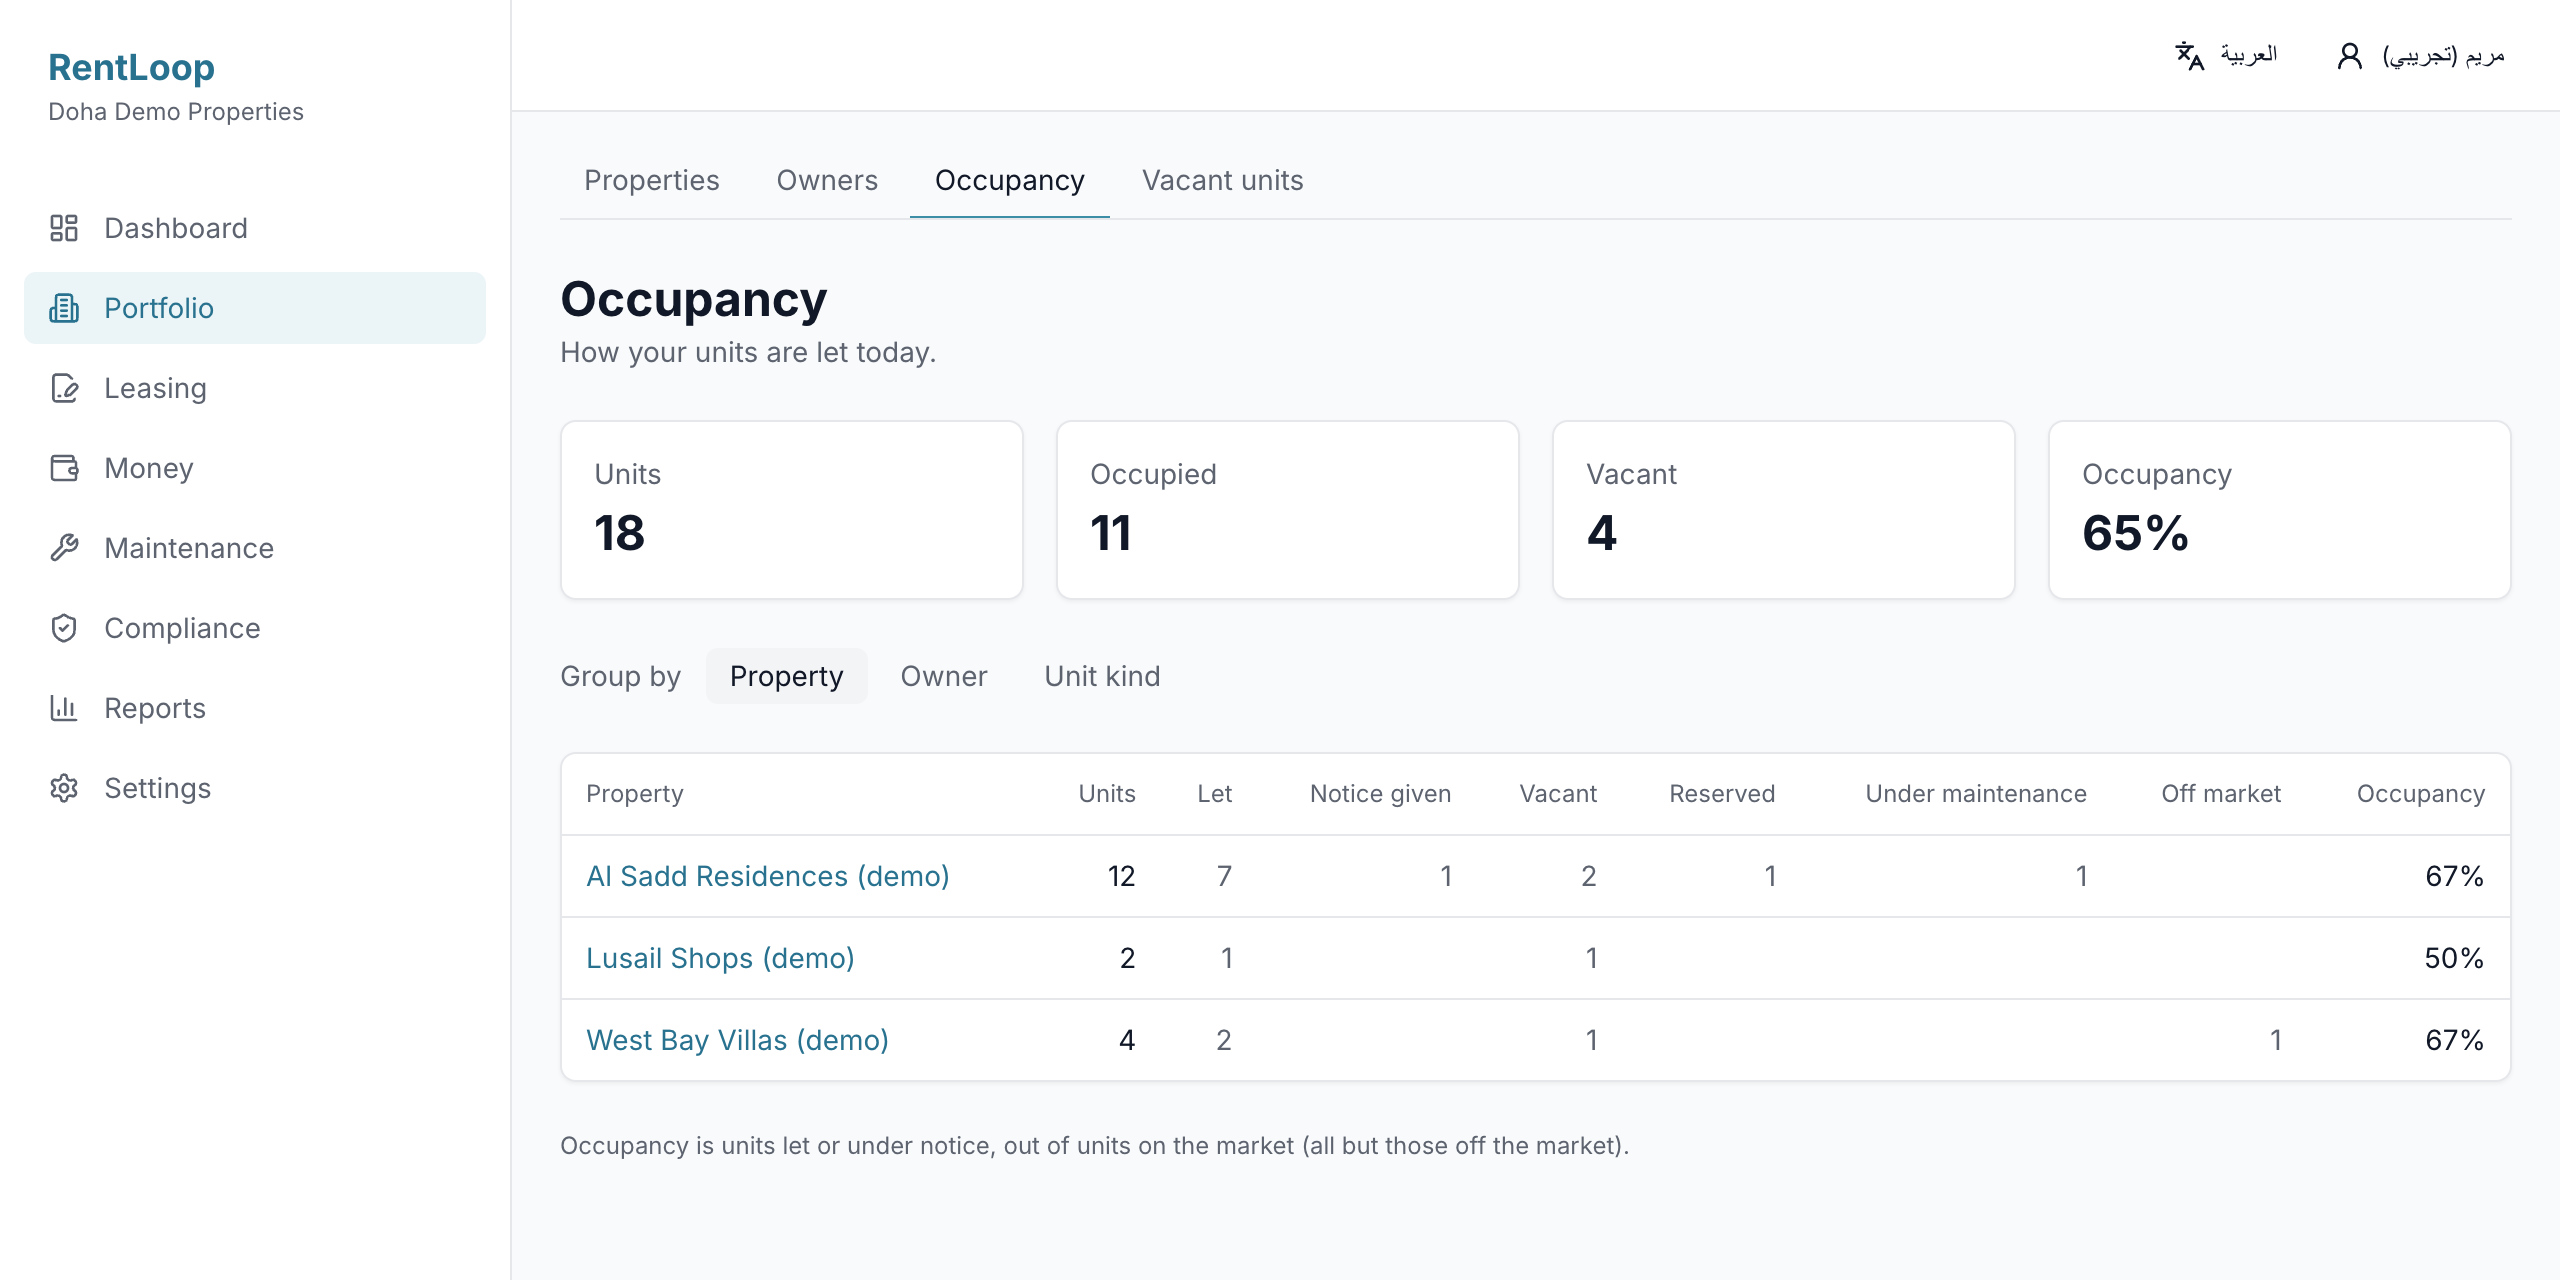Click the Off market column header
This screenshot has width=2560, height=1280.
click(x=2221, y=794)
